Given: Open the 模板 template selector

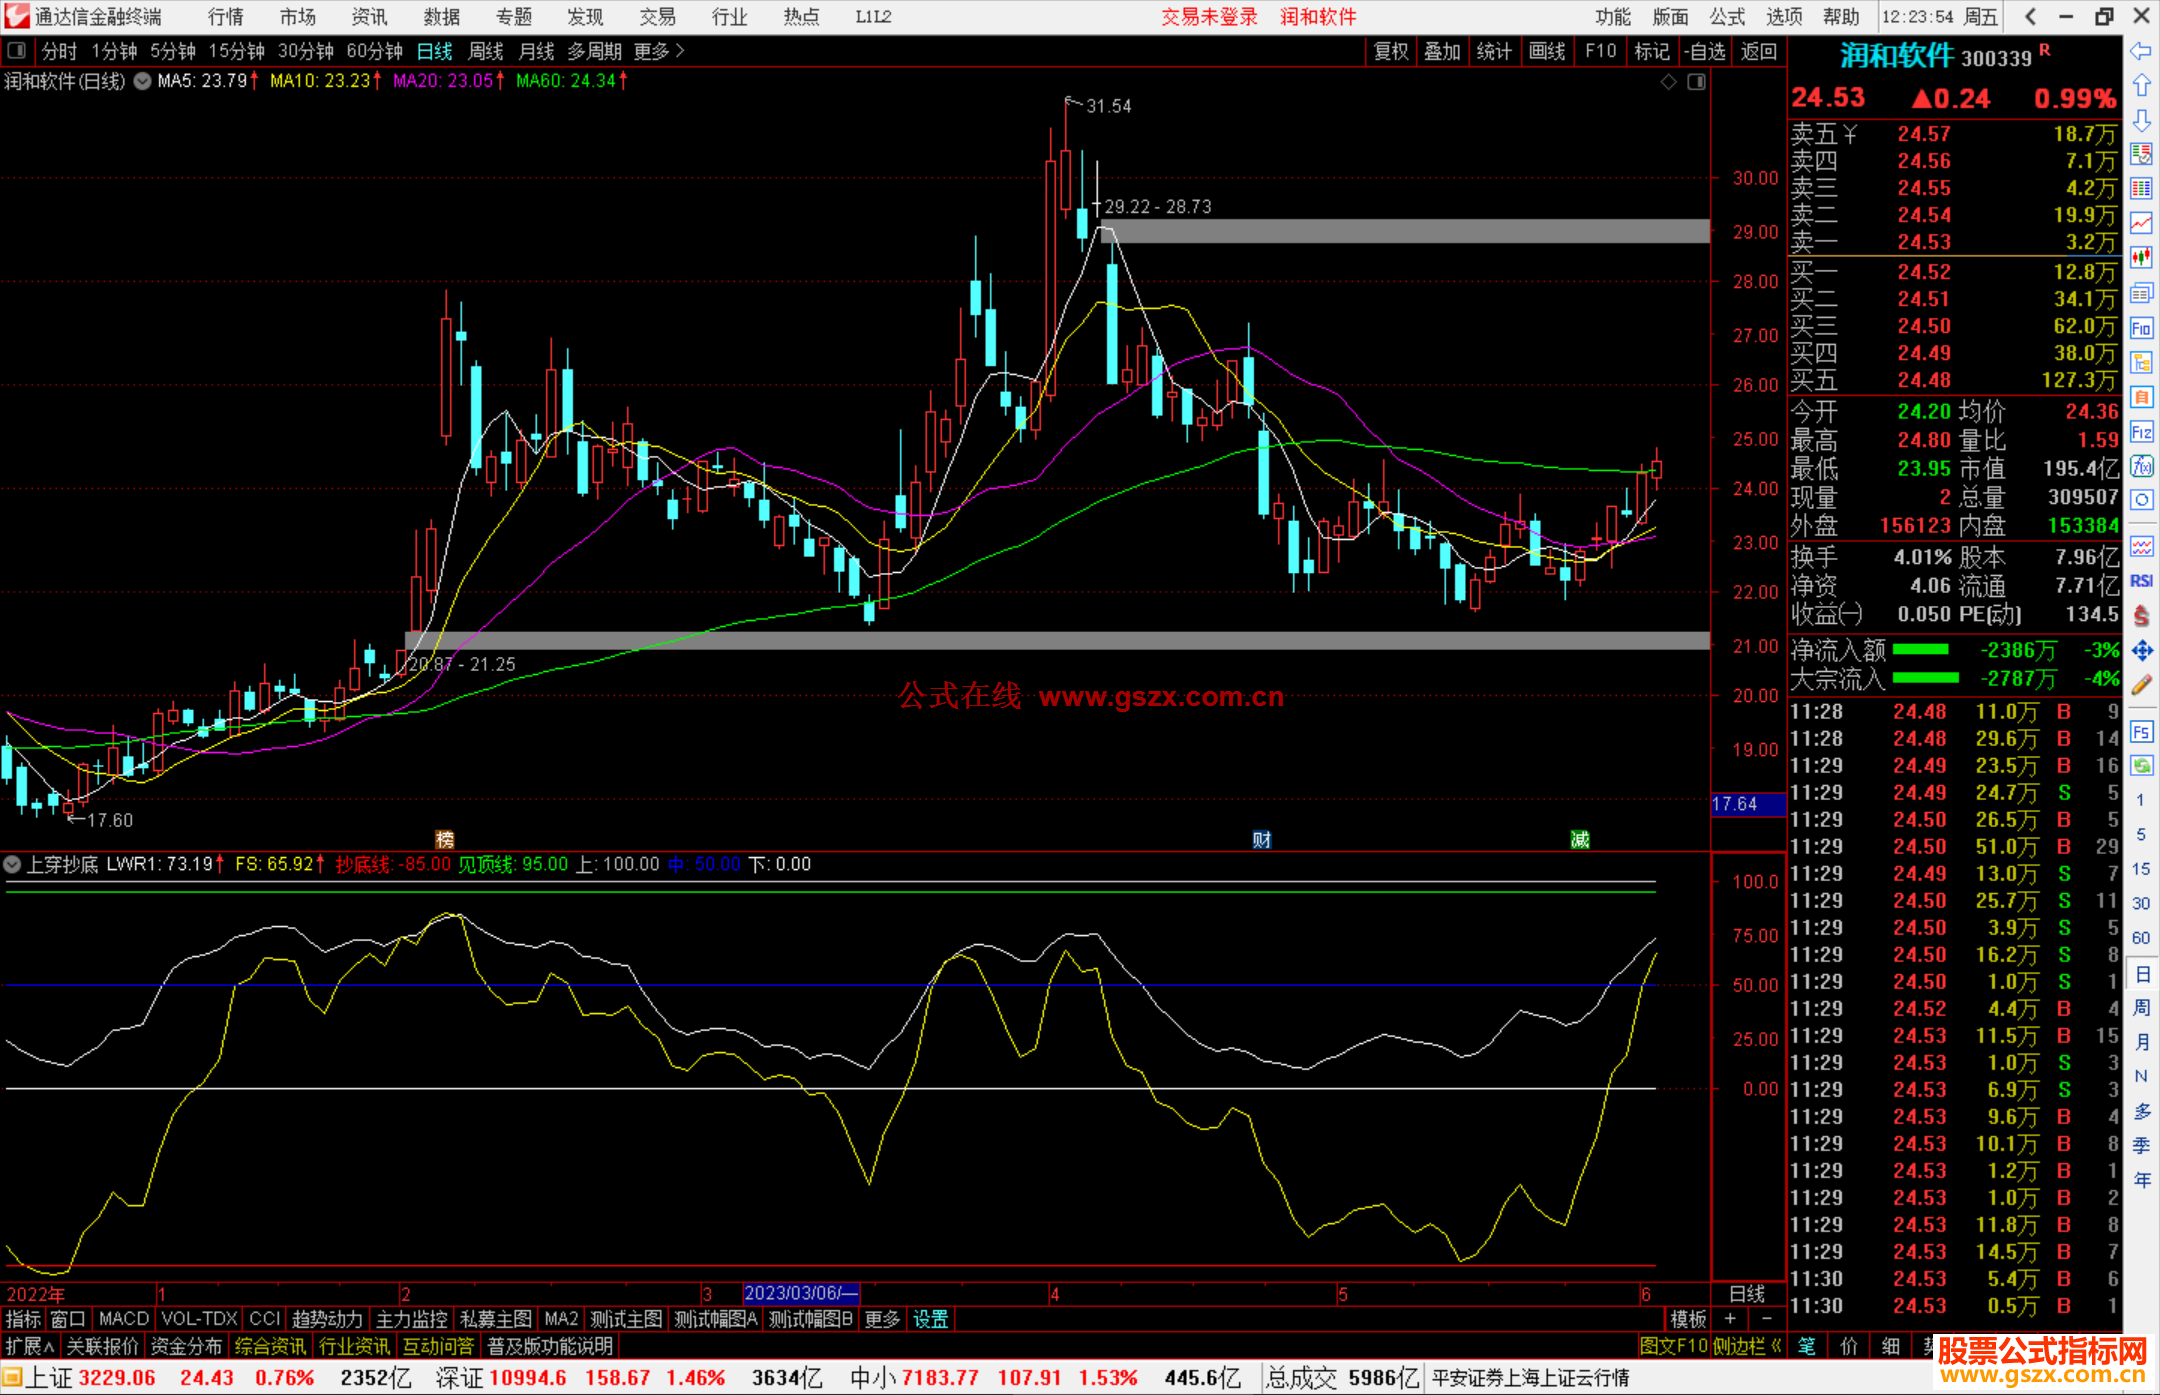Looking at the screenshot, I should pos(1688,1319).
